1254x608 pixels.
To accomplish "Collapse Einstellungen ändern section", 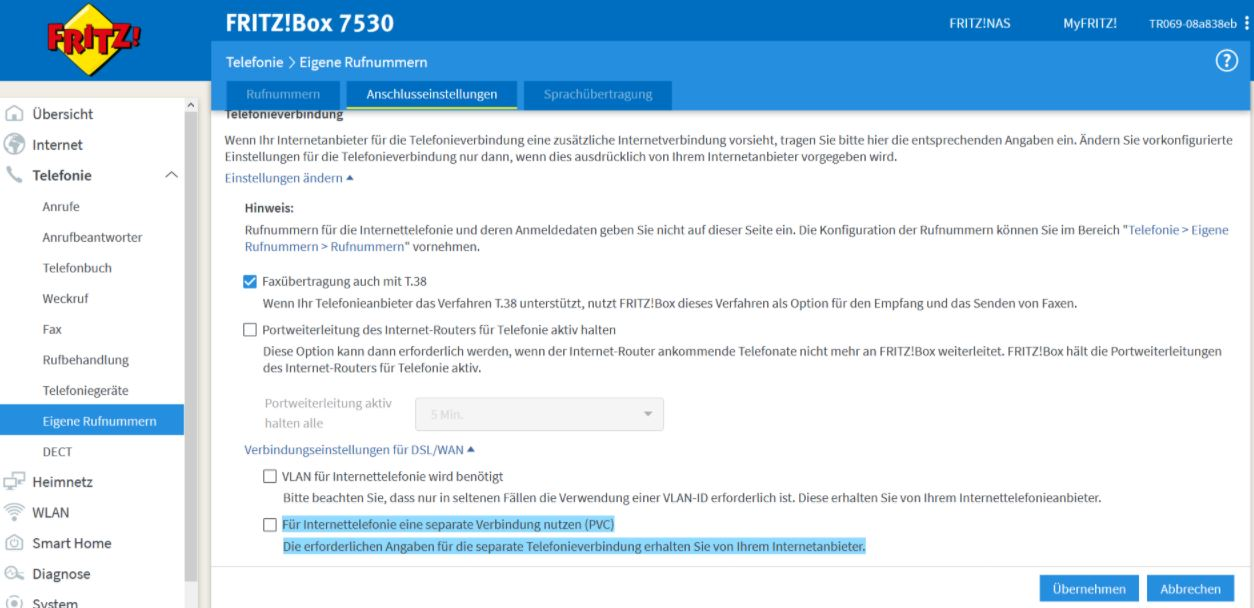I will (289, 178).
